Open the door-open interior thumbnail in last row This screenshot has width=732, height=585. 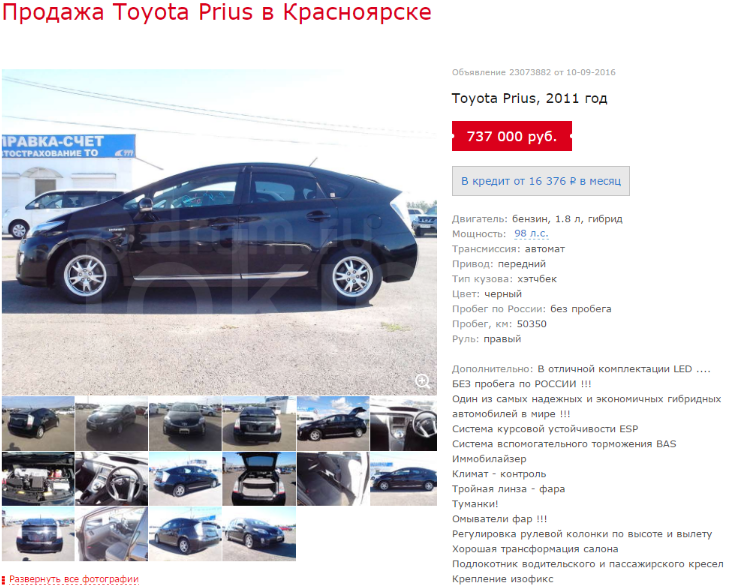point(112,534)
